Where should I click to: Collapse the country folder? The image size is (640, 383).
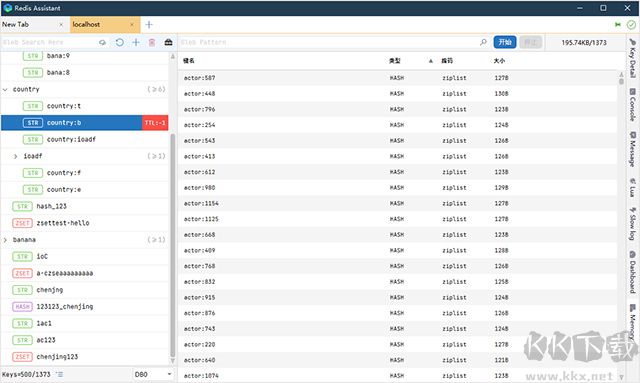pos(5,89)
